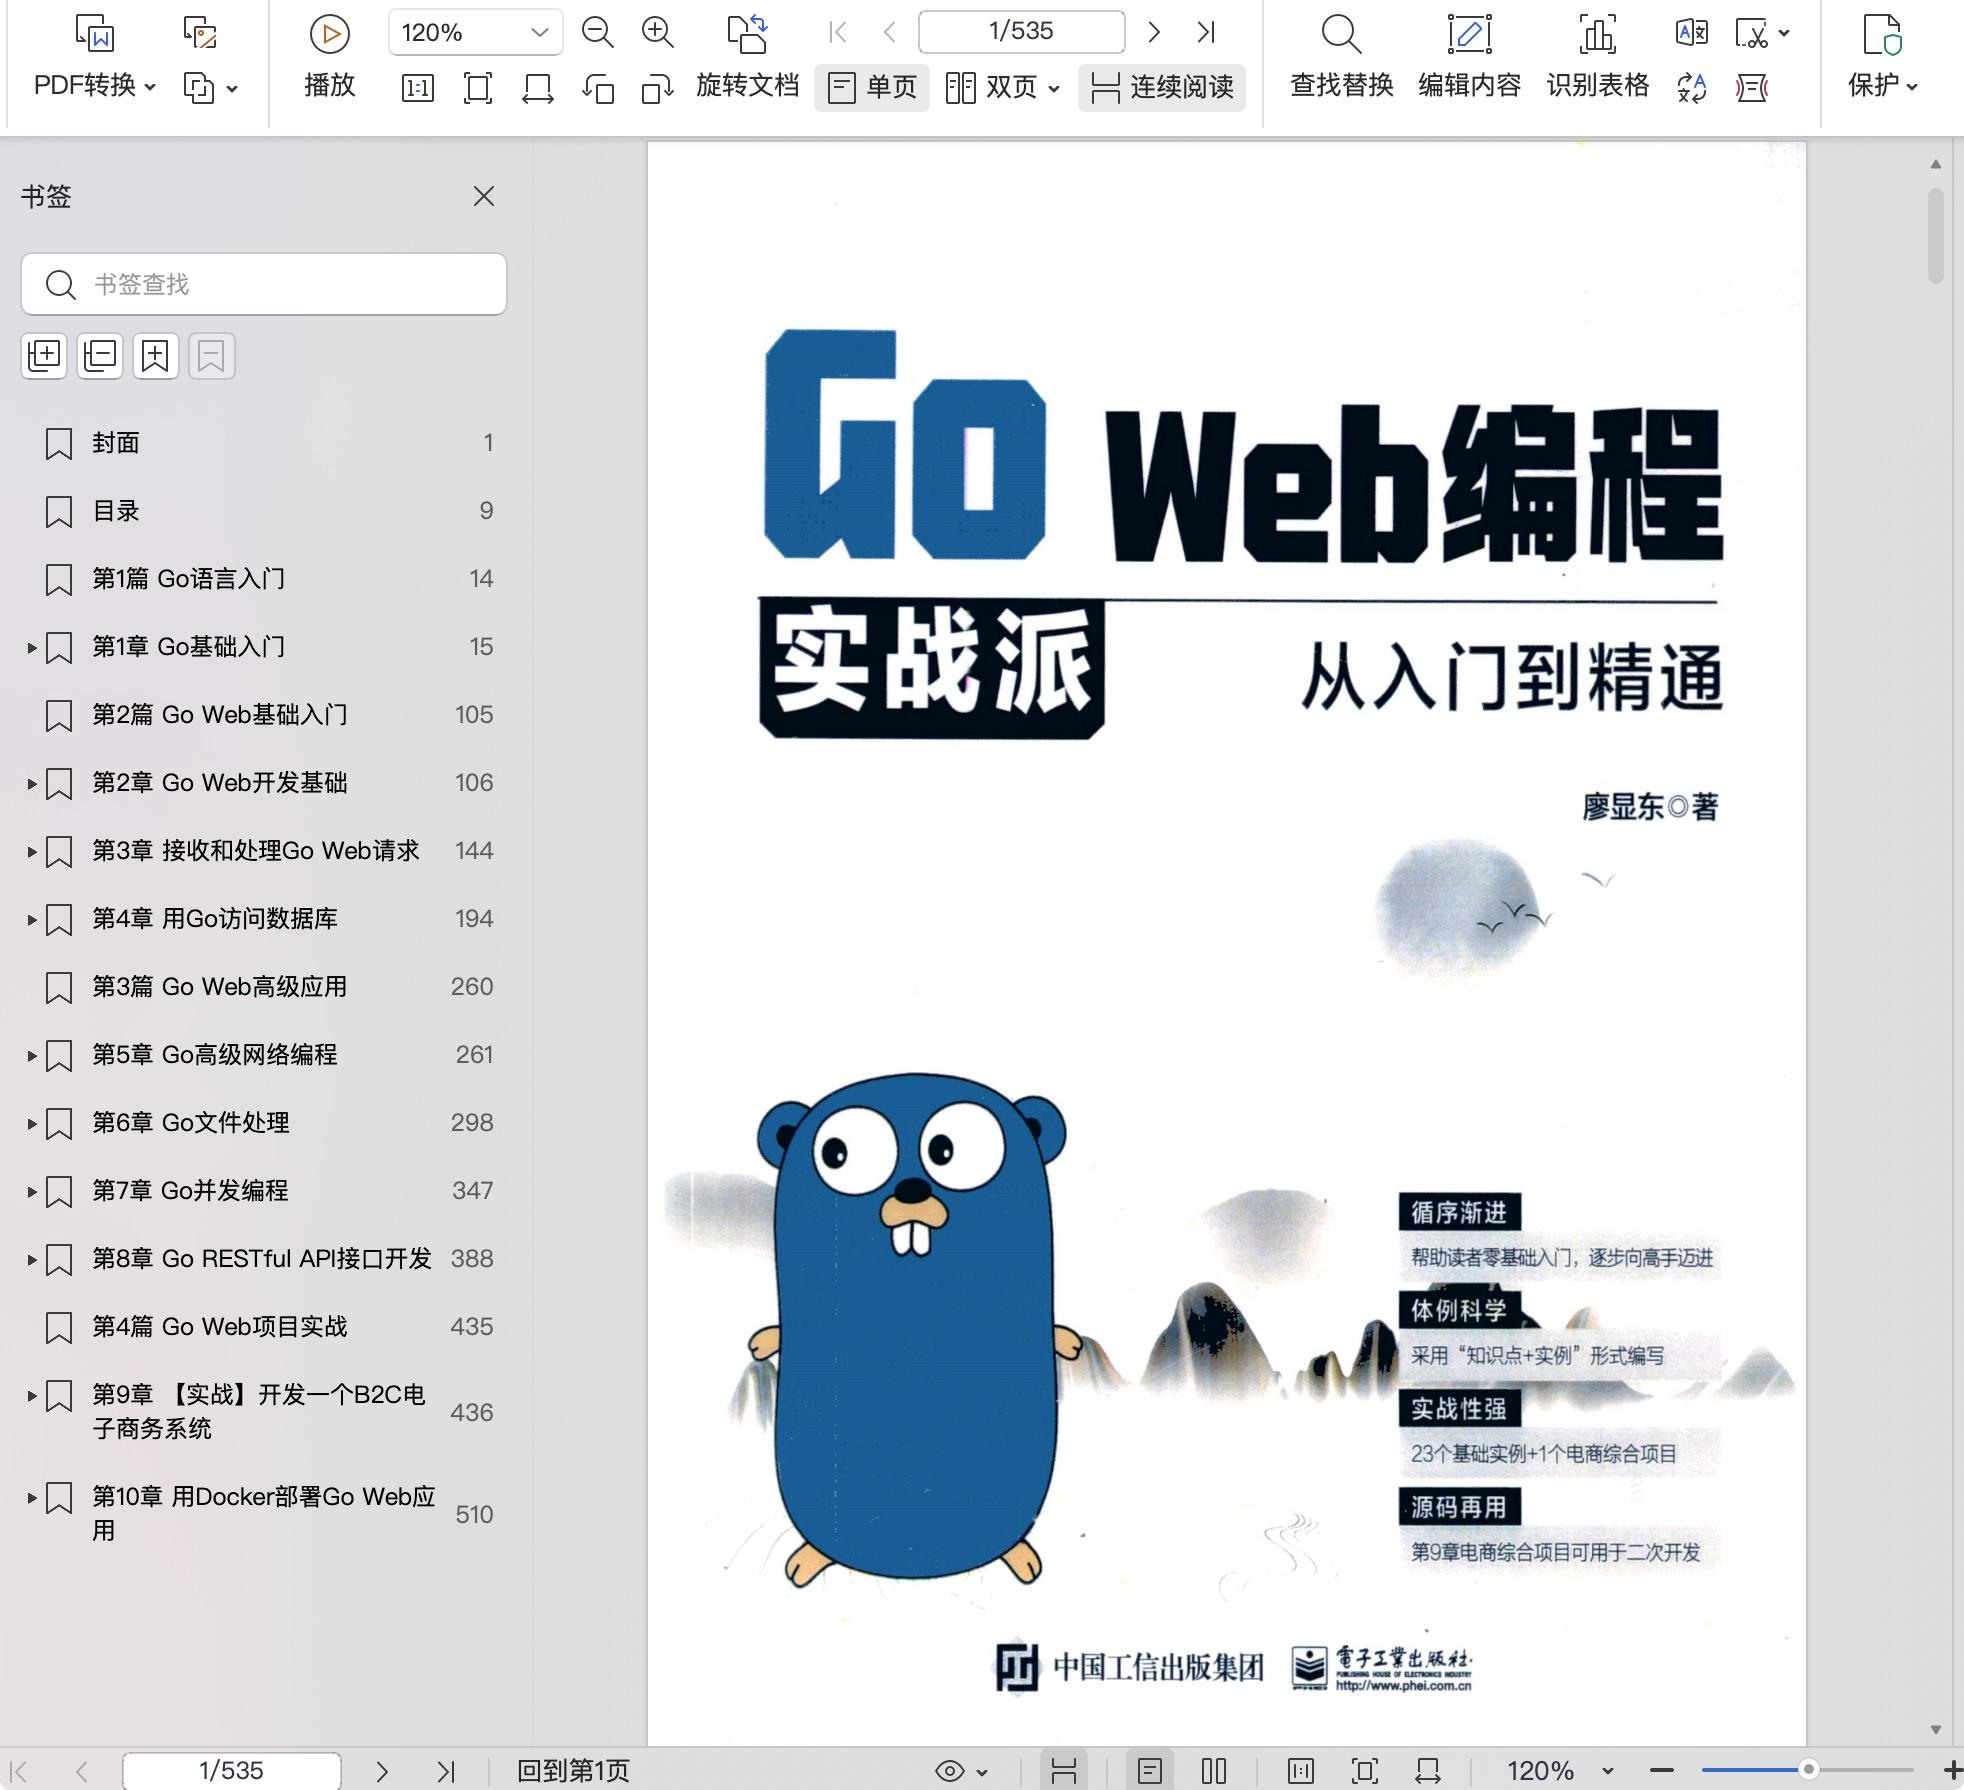Go to next page in top toolbar
This screenshot has width=1964, height=1790.
1154,32
